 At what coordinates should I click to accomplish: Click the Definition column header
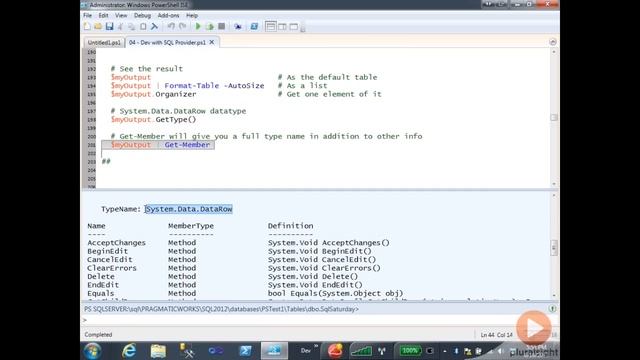[x=291, y=226]
